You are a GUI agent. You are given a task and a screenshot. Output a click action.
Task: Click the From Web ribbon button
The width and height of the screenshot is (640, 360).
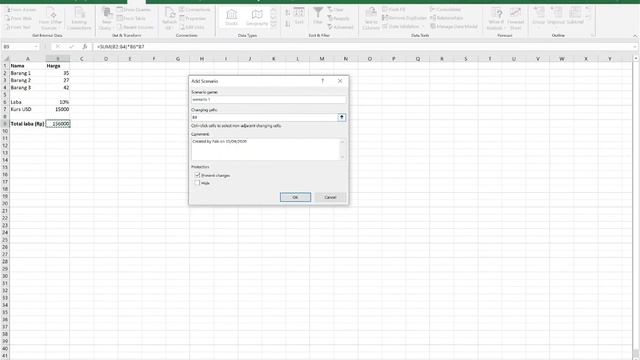[x=19, y=18]
